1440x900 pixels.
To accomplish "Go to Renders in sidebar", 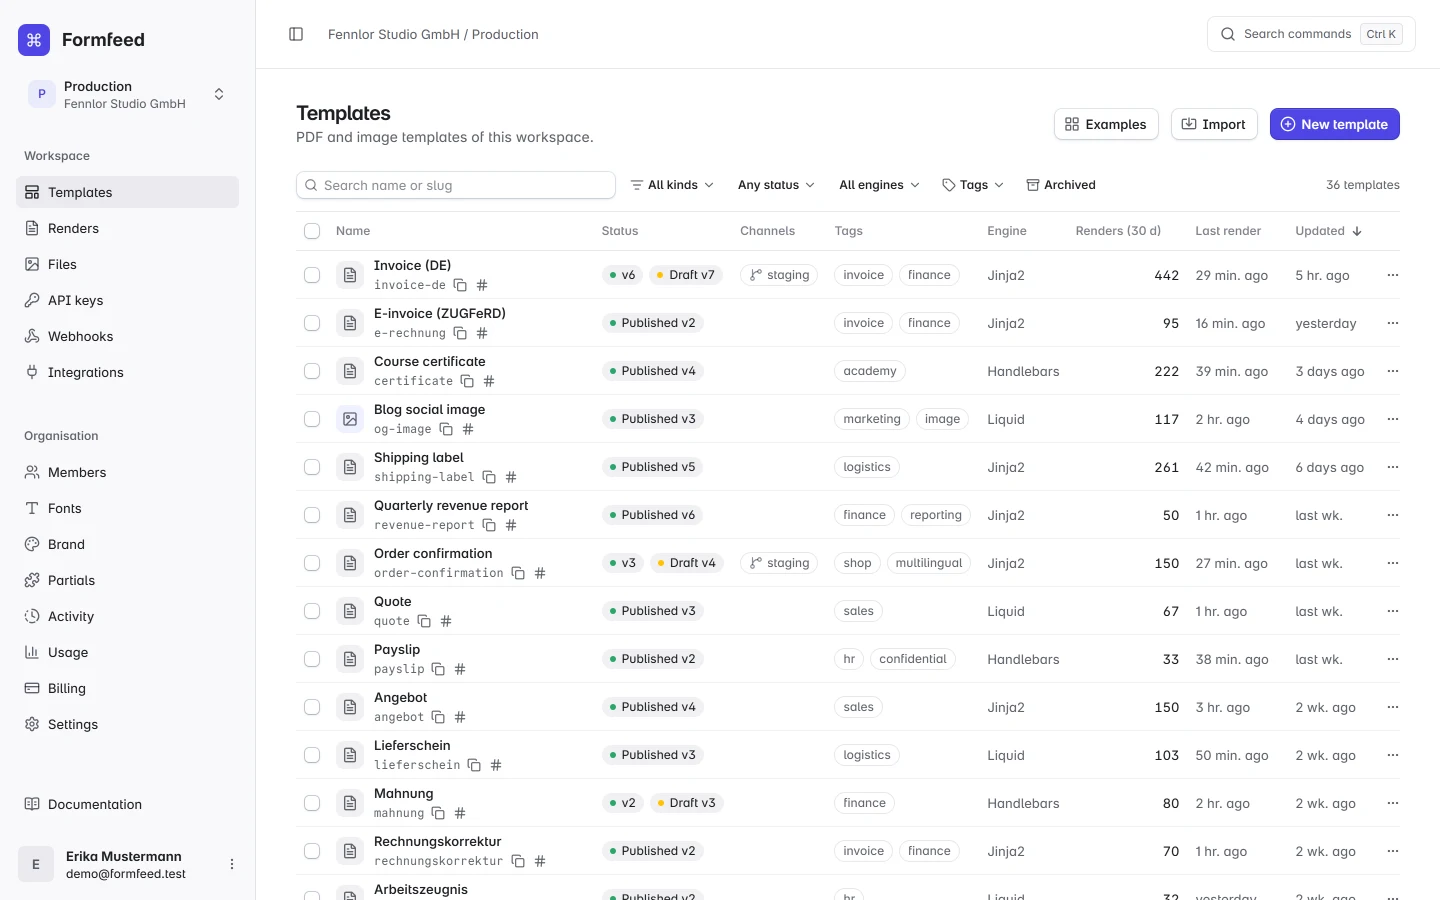I will coord(128,228).
